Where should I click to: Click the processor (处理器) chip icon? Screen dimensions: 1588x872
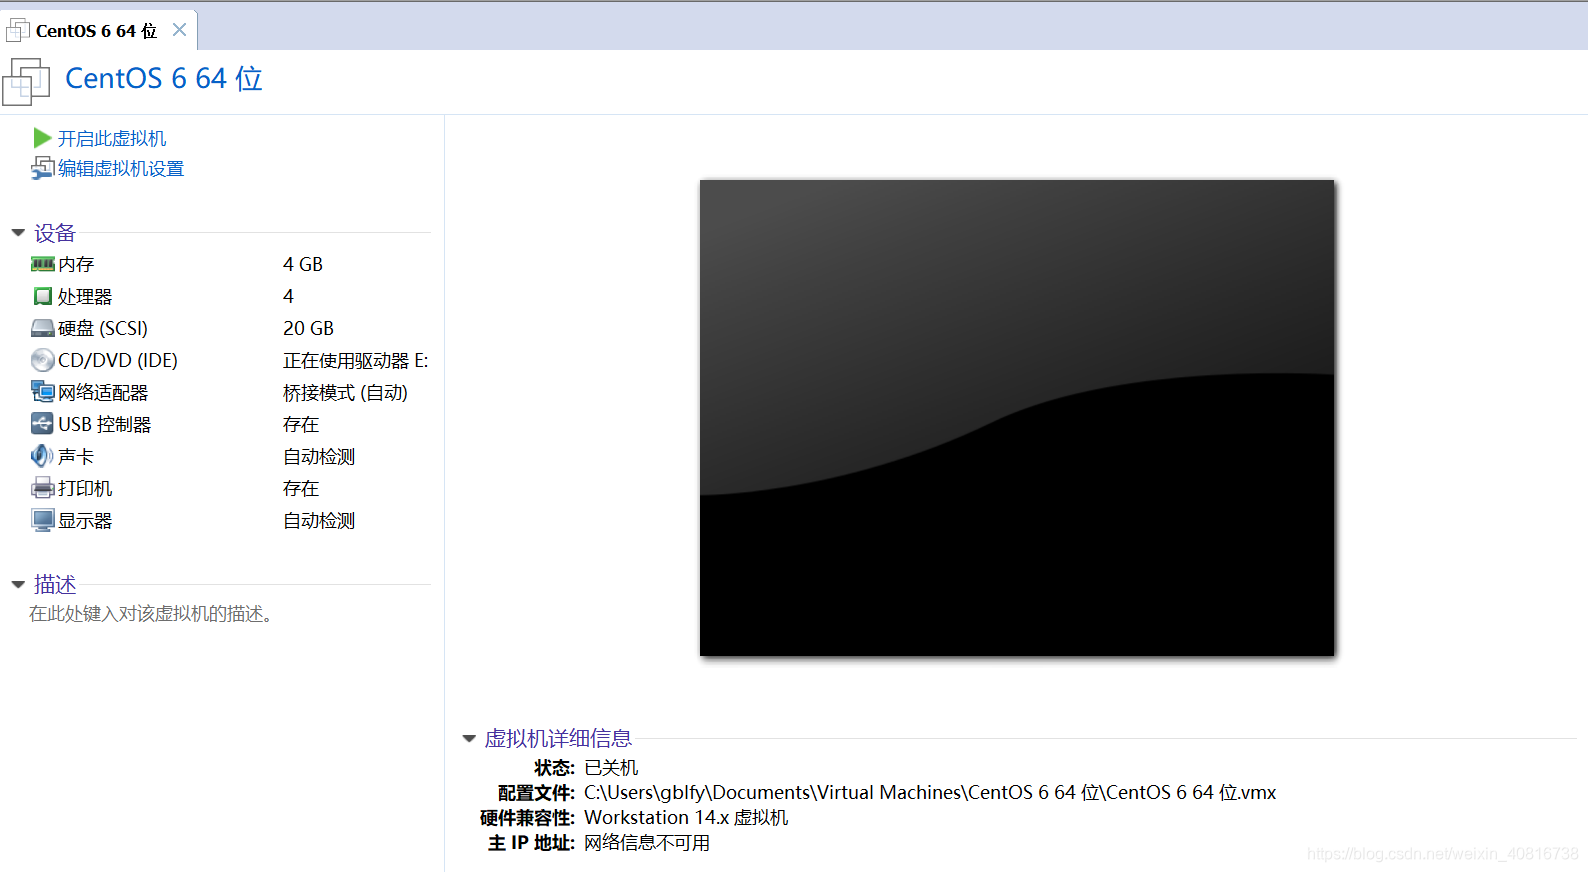tap(42, 297)
